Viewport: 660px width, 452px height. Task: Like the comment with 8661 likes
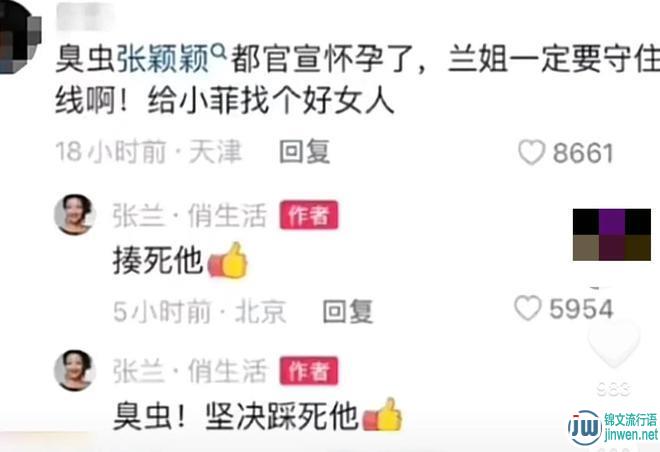tap(532, 152)
